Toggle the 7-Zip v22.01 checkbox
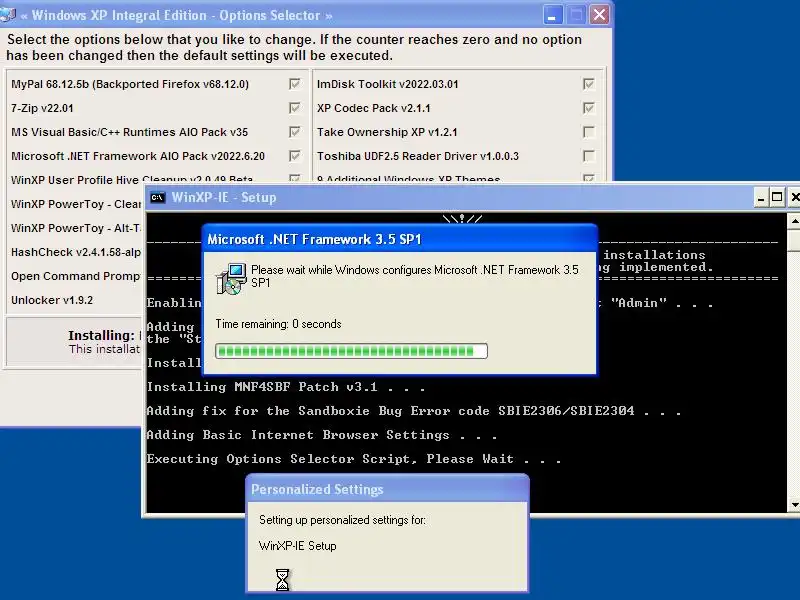Viewport: 800px width, 600px height. point(295,108)
